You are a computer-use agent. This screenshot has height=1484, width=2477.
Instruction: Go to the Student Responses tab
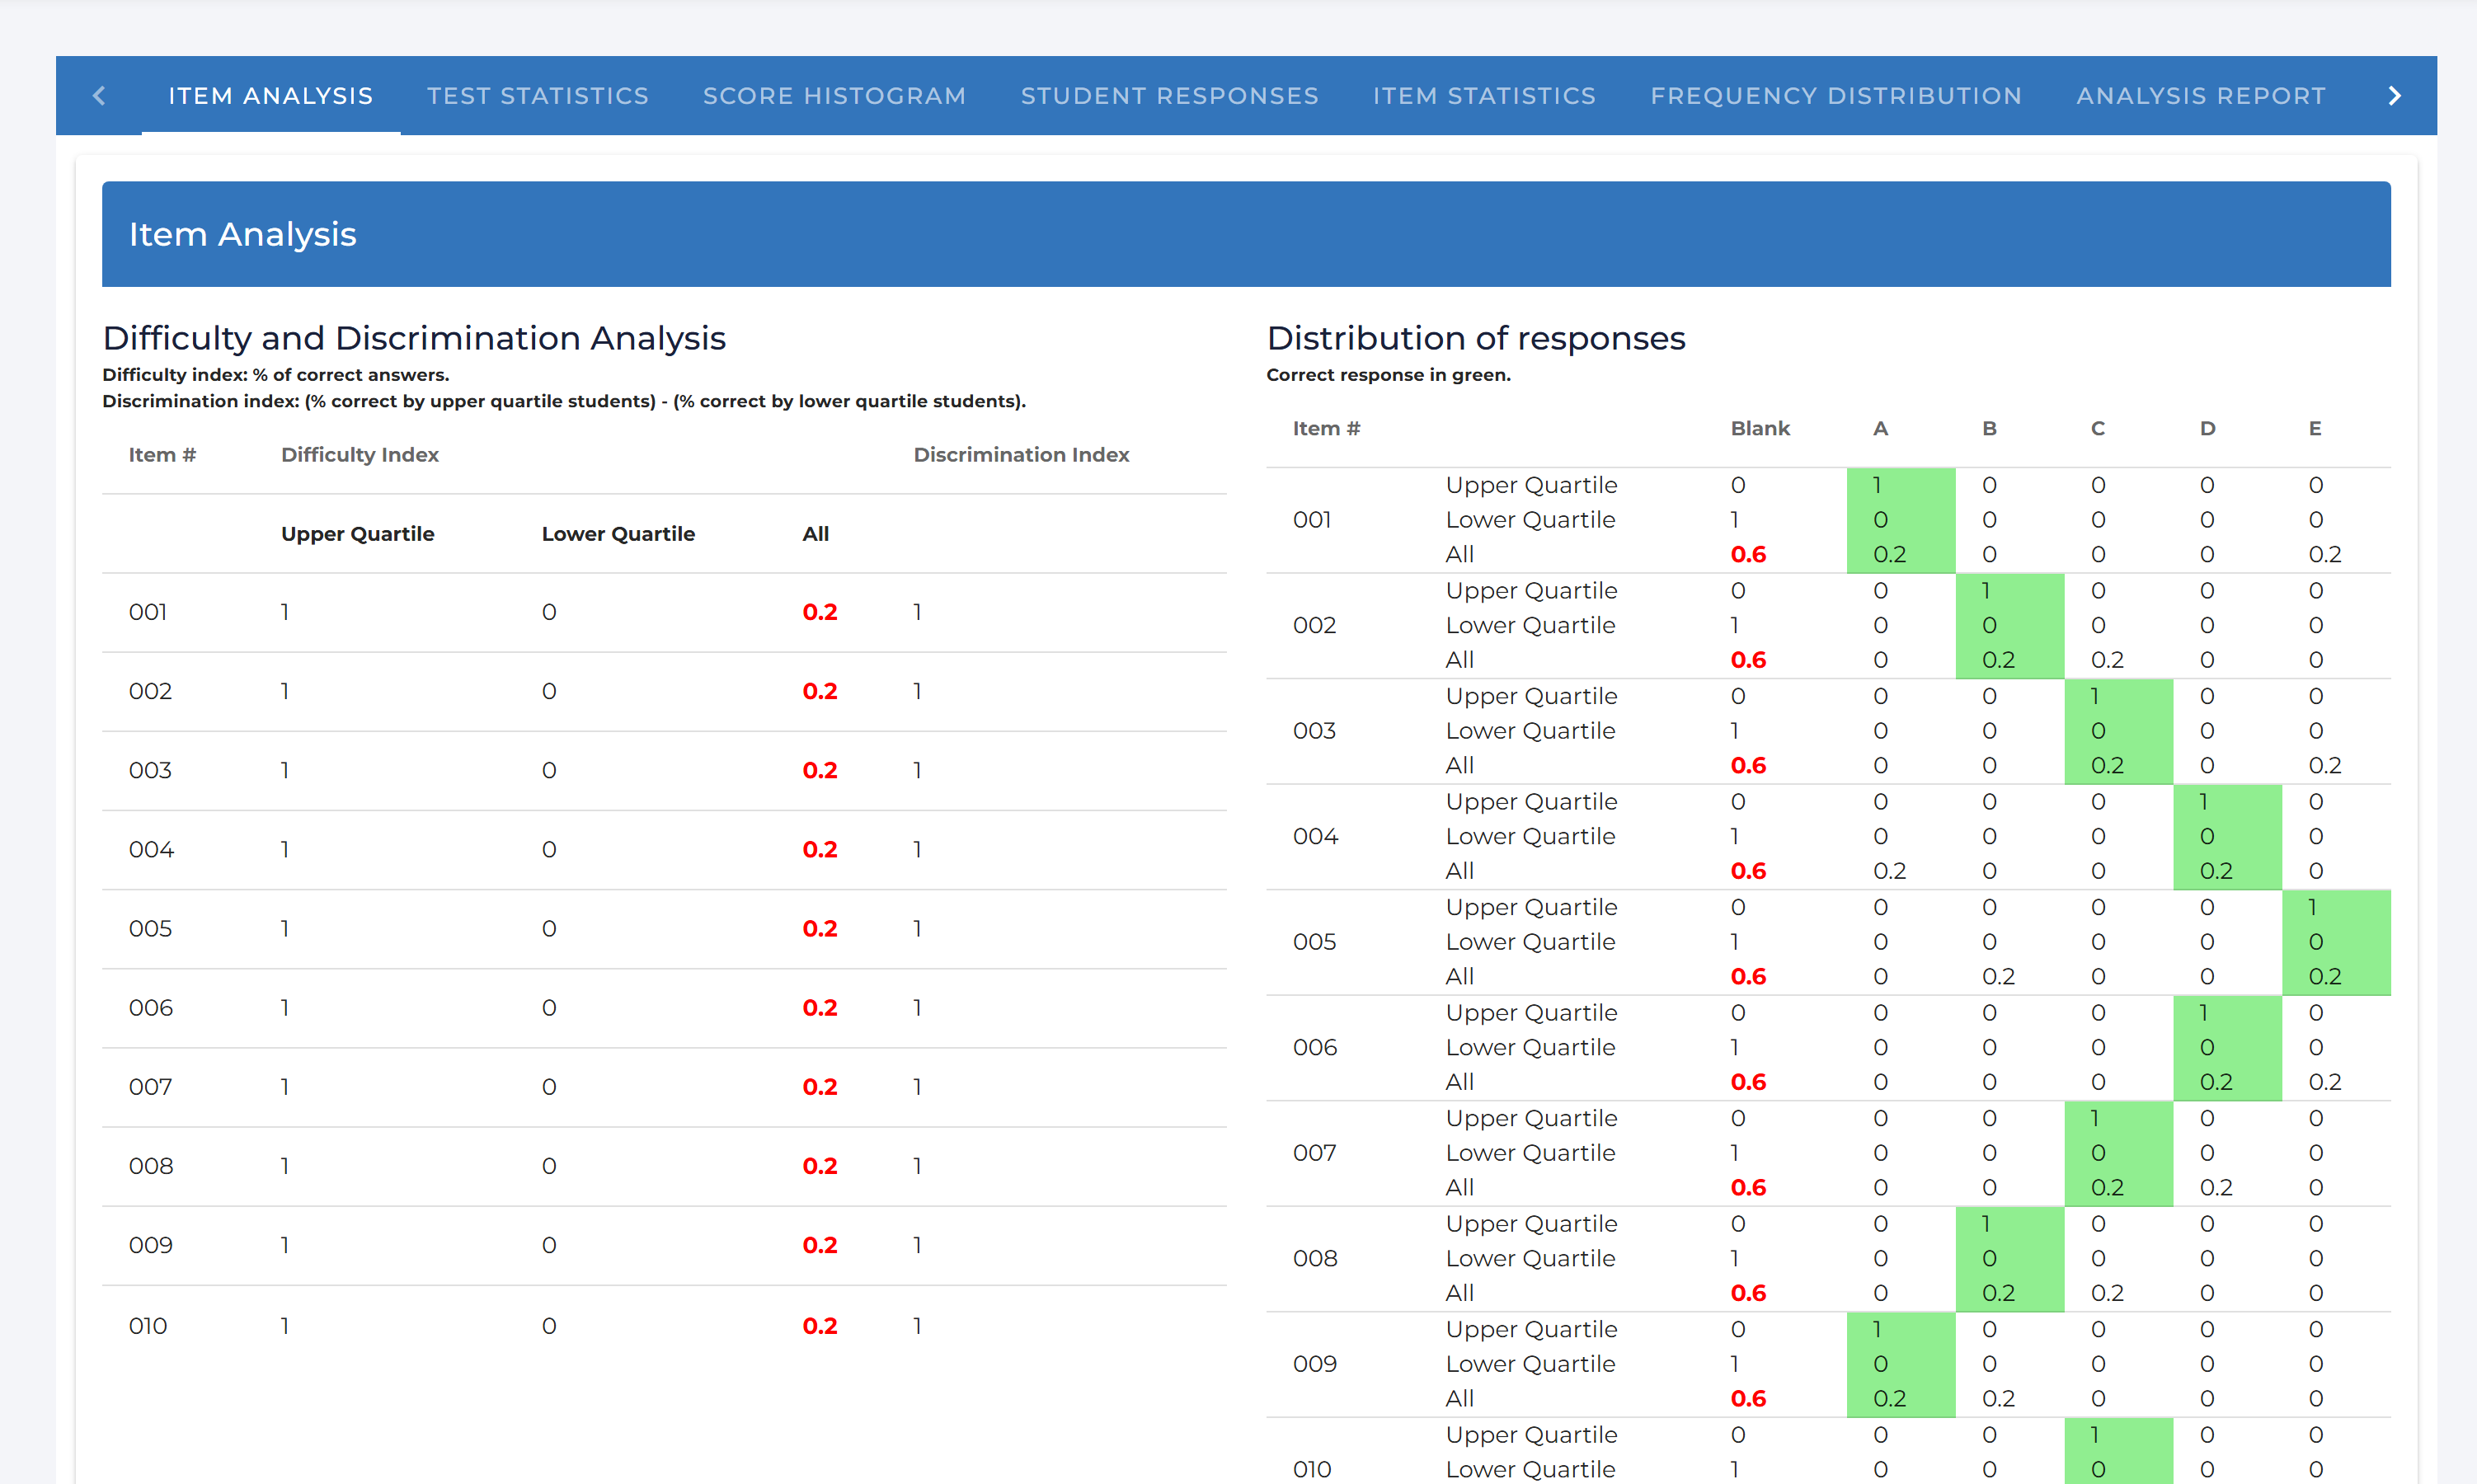tap(1170, 96)
